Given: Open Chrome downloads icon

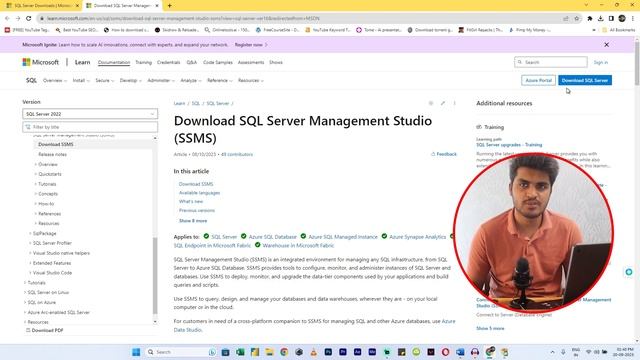Looking at the screenshot, I should (600, 18).
